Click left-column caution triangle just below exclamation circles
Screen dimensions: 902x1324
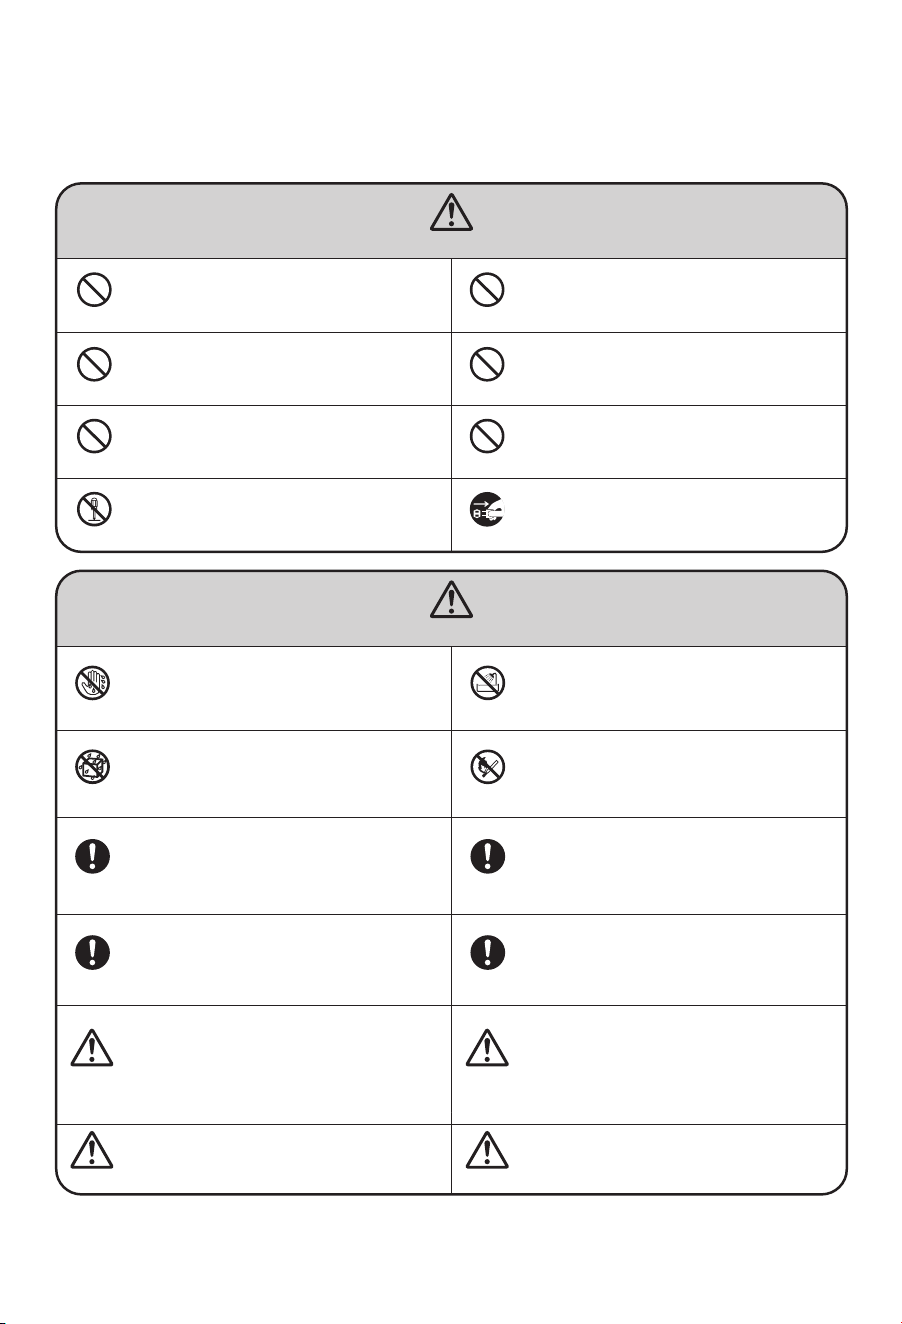(92, 1047)
